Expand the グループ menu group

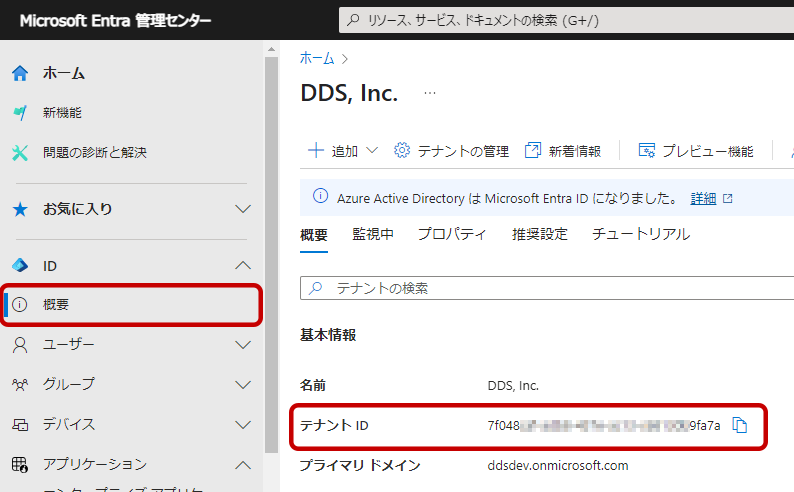pos(242,385)
